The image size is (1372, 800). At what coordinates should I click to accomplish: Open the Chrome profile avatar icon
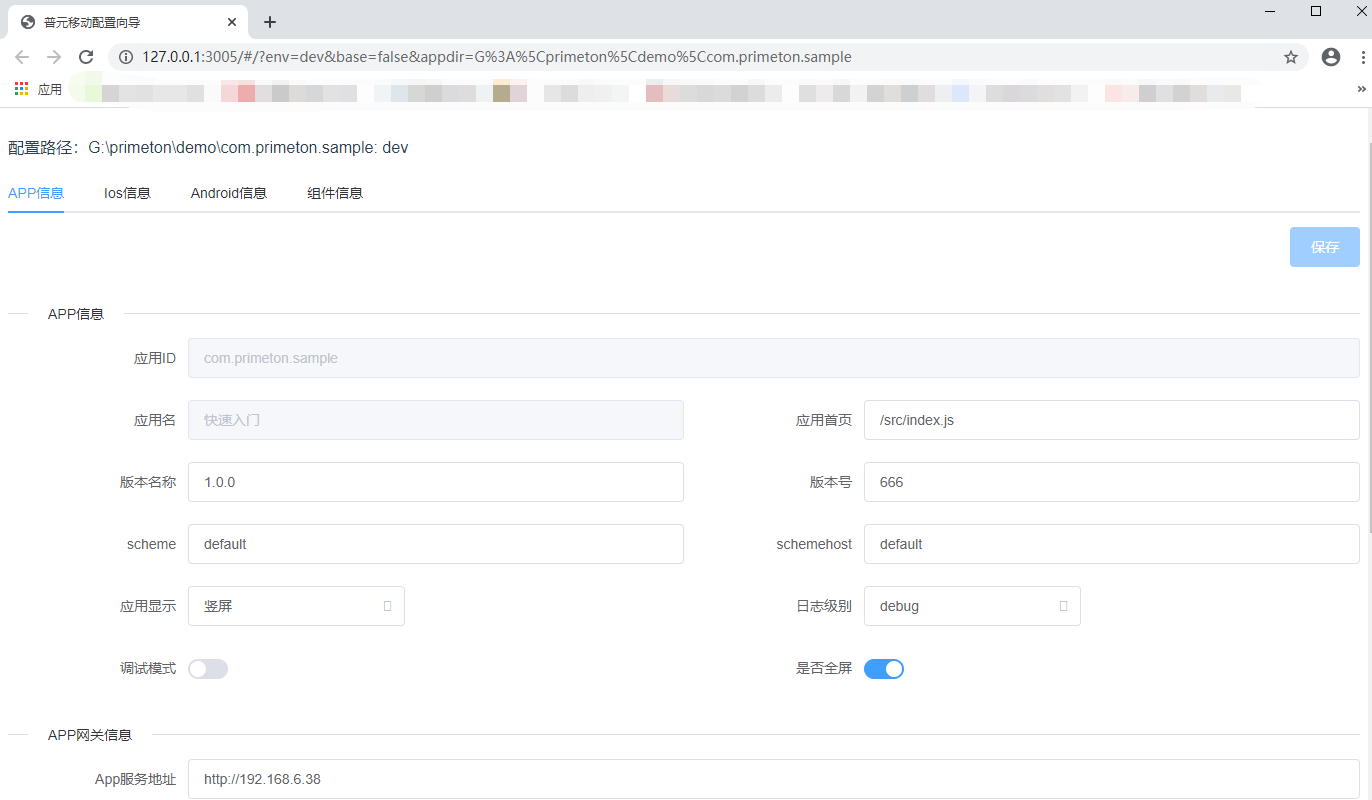[x=1331, y=57]
